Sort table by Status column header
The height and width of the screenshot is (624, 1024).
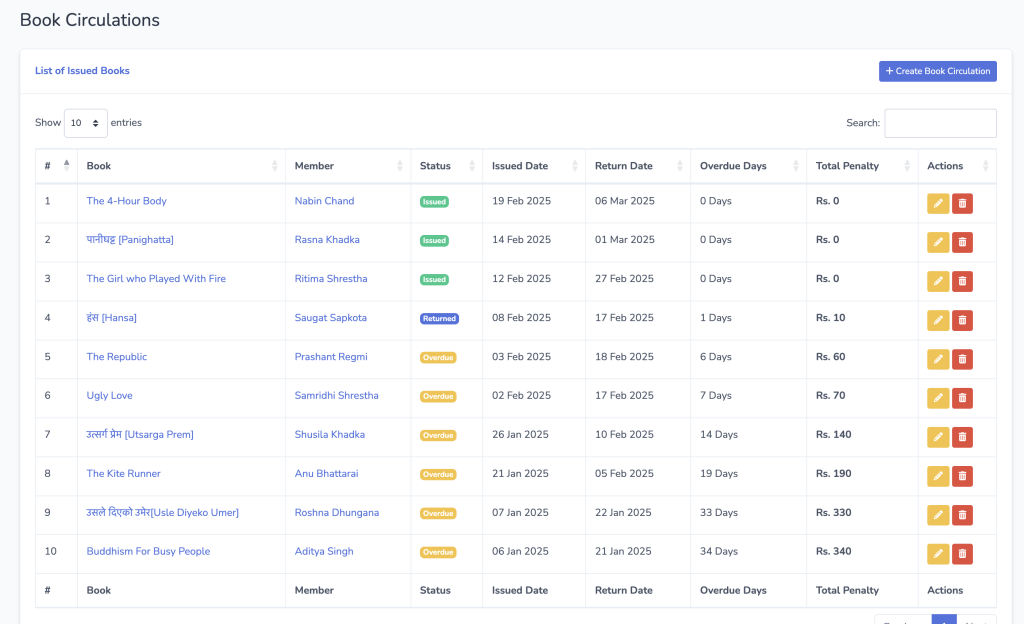coord(447,166)
